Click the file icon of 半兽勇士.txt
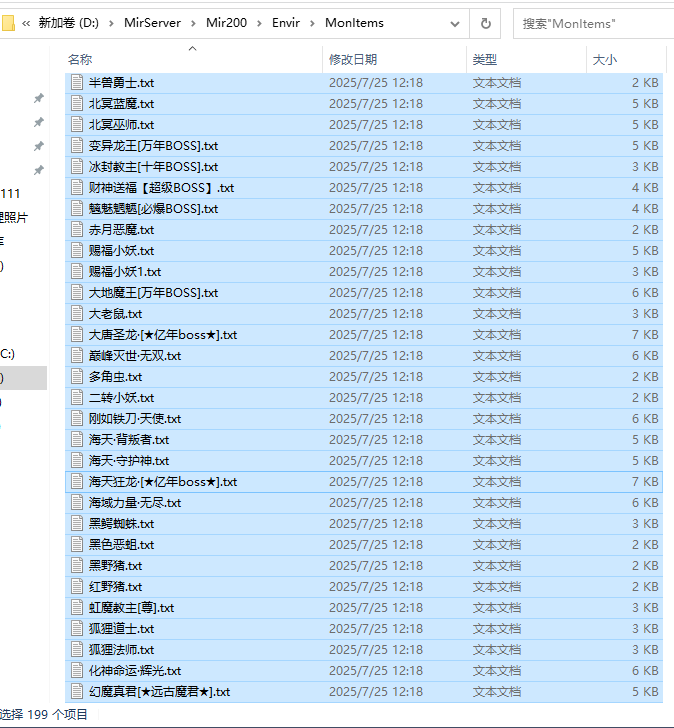 point(77,83)
